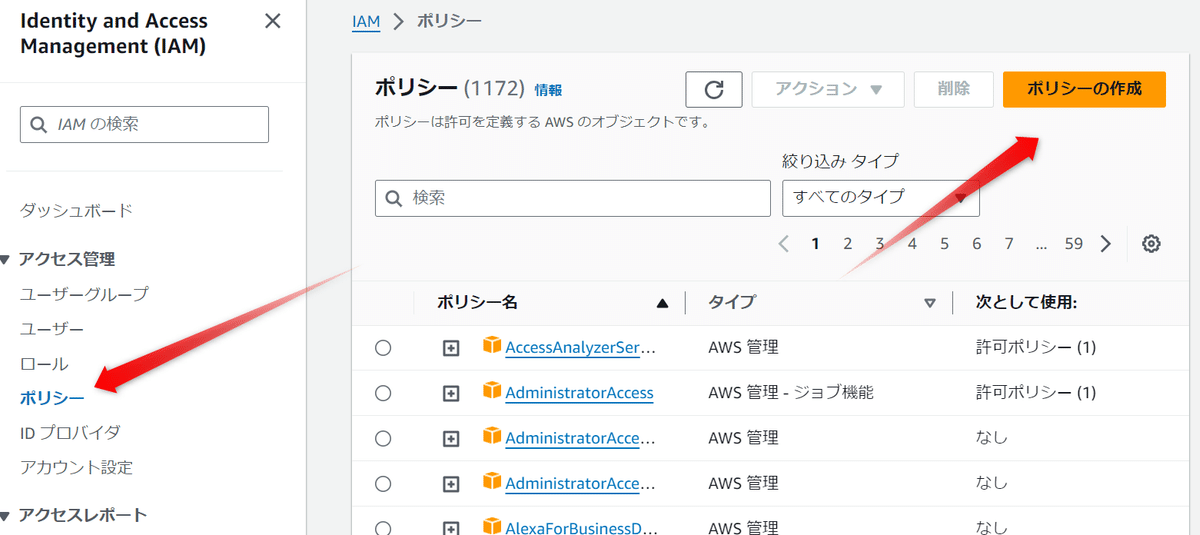Image resolution: width=1200 pixels, height=535 pixels.
Task: Expand the AlexaForBusinessD… policy row
Action: coord(451,528)
